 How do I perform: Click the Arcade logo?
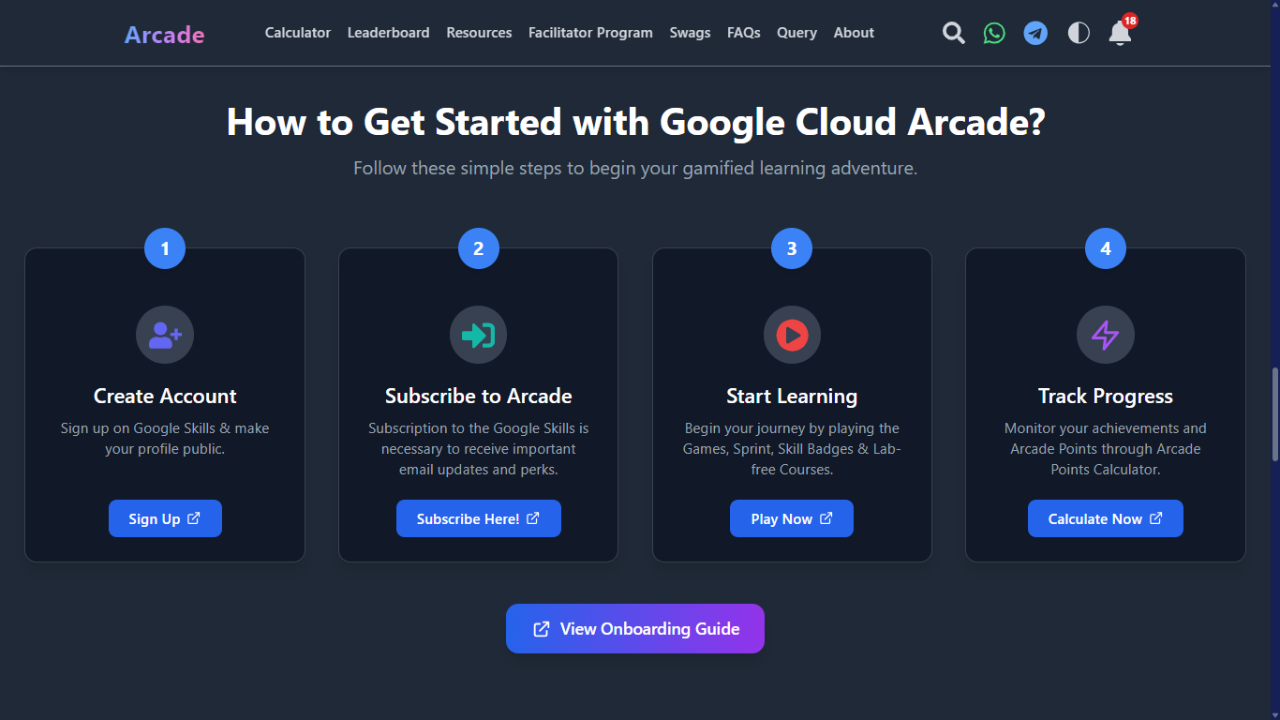click(x=164, y=34)
